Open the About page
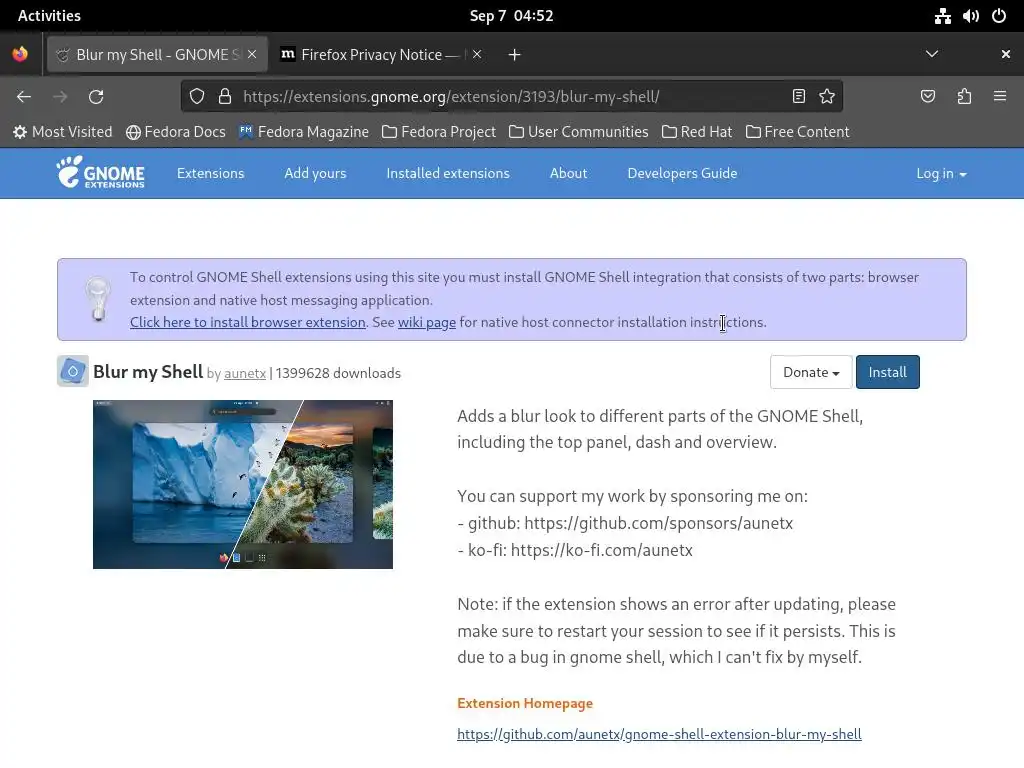Screen dimensions: 1024x768 pyautogui.click(x=568, y=173)
